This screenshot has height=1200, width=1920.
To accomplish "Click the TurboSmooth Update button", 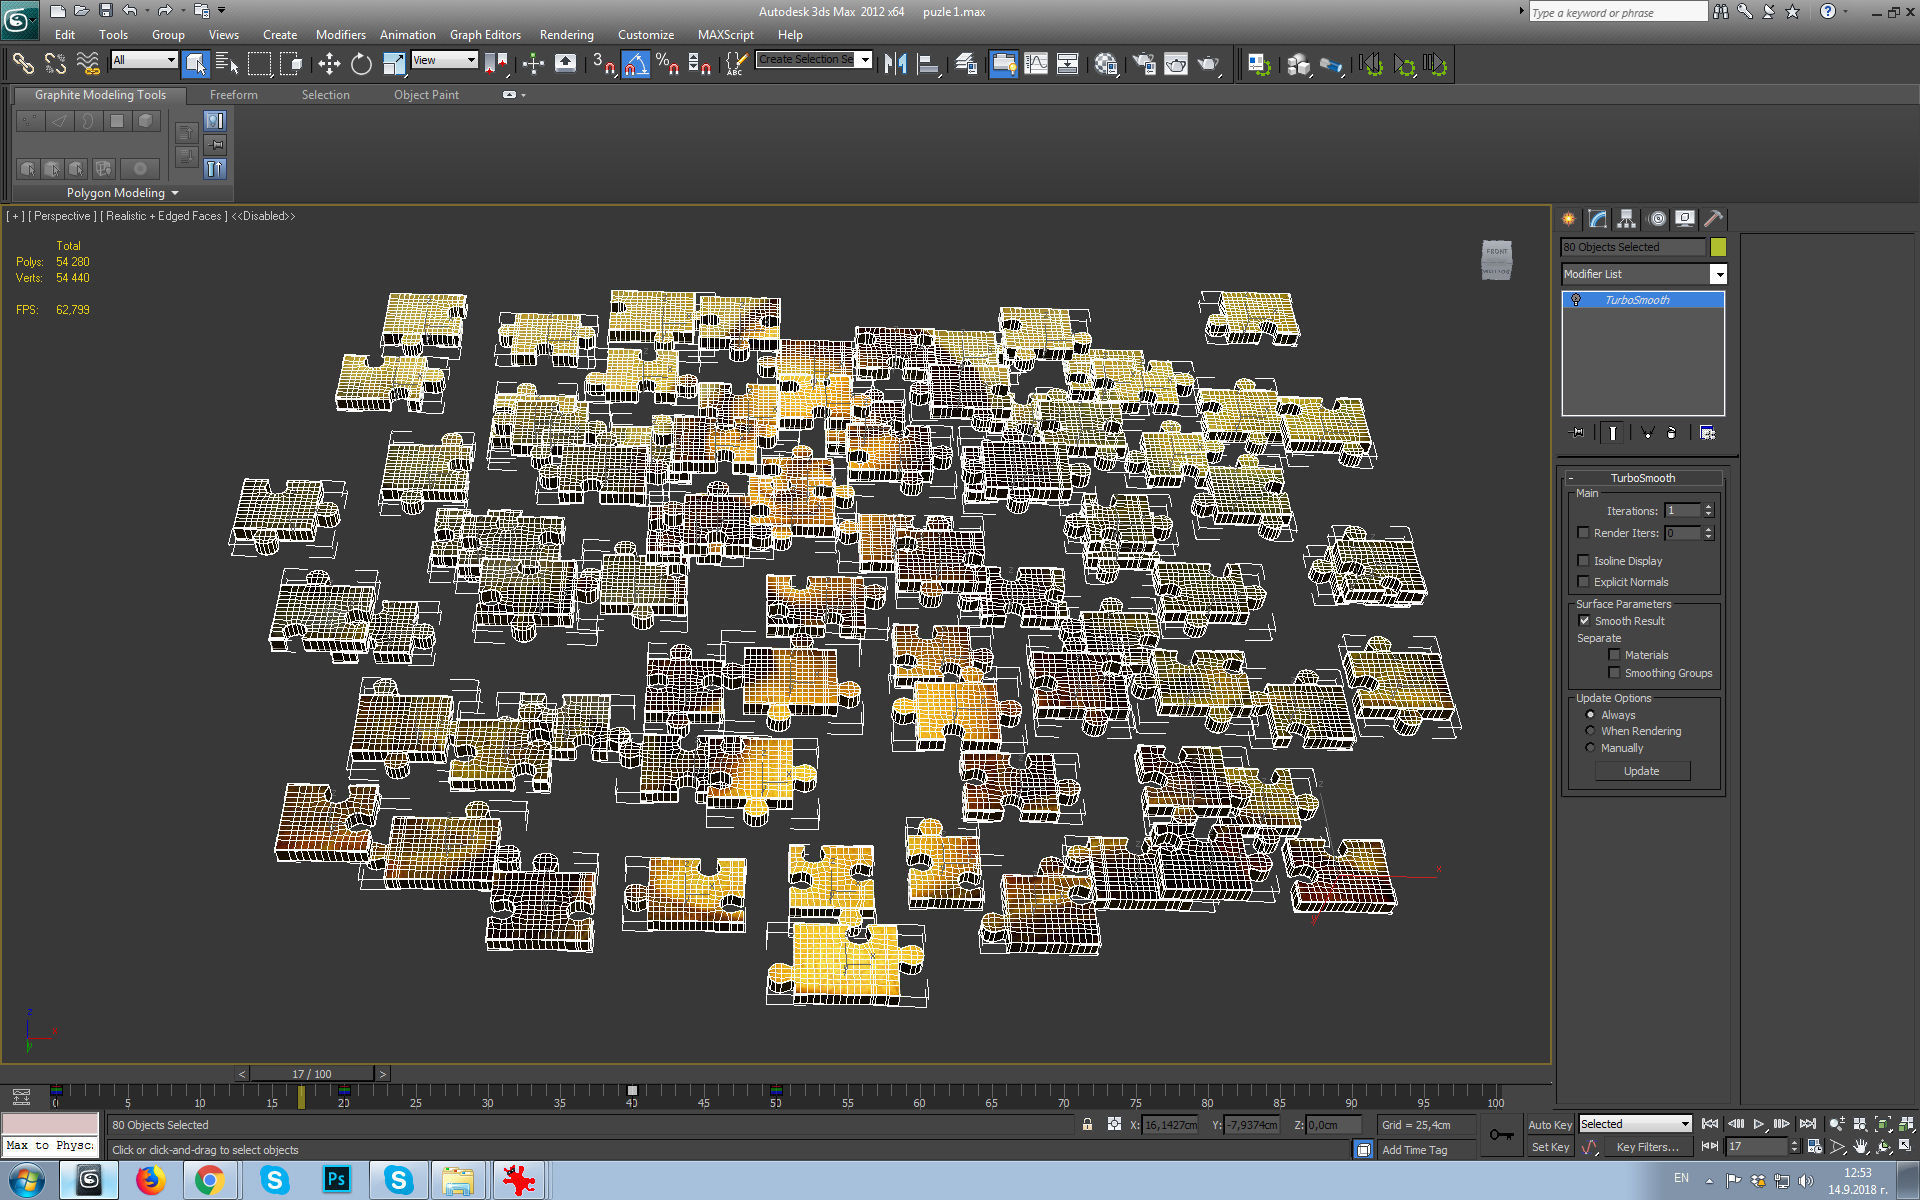I will click(x=1642, y=771).
